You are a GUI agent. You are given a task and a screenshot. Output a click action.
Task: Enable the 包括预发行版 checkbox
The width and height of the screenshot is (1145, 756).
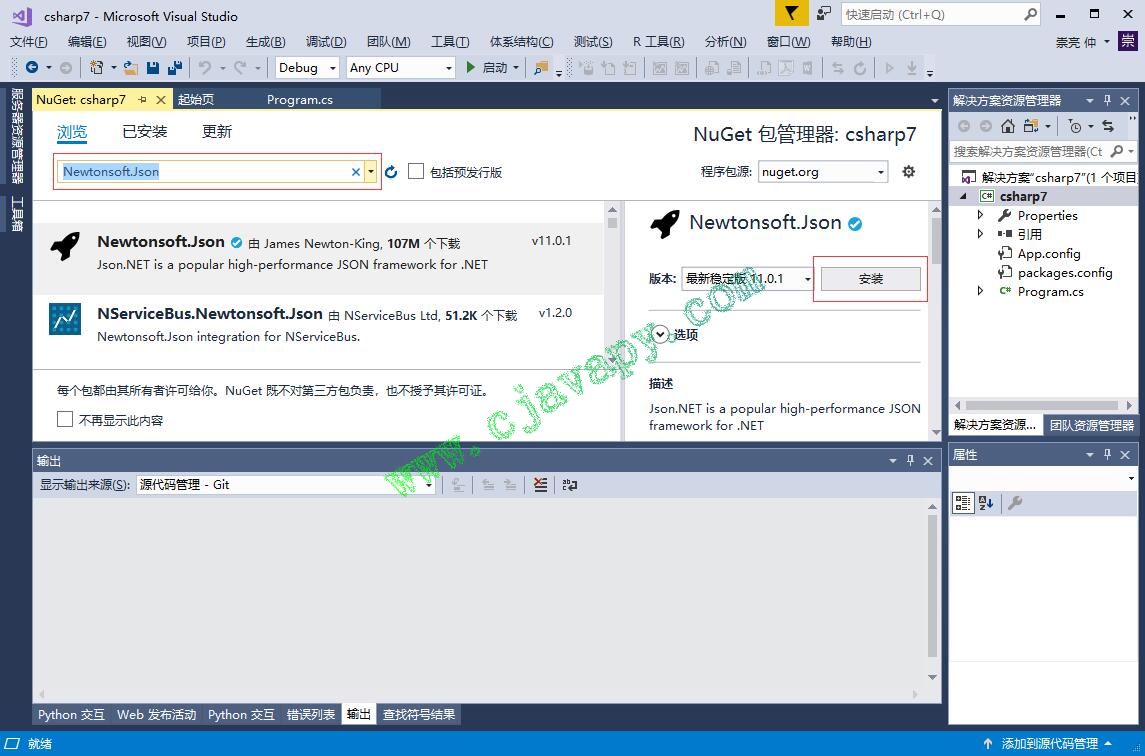pyautogui.click(x=416, y=172)
